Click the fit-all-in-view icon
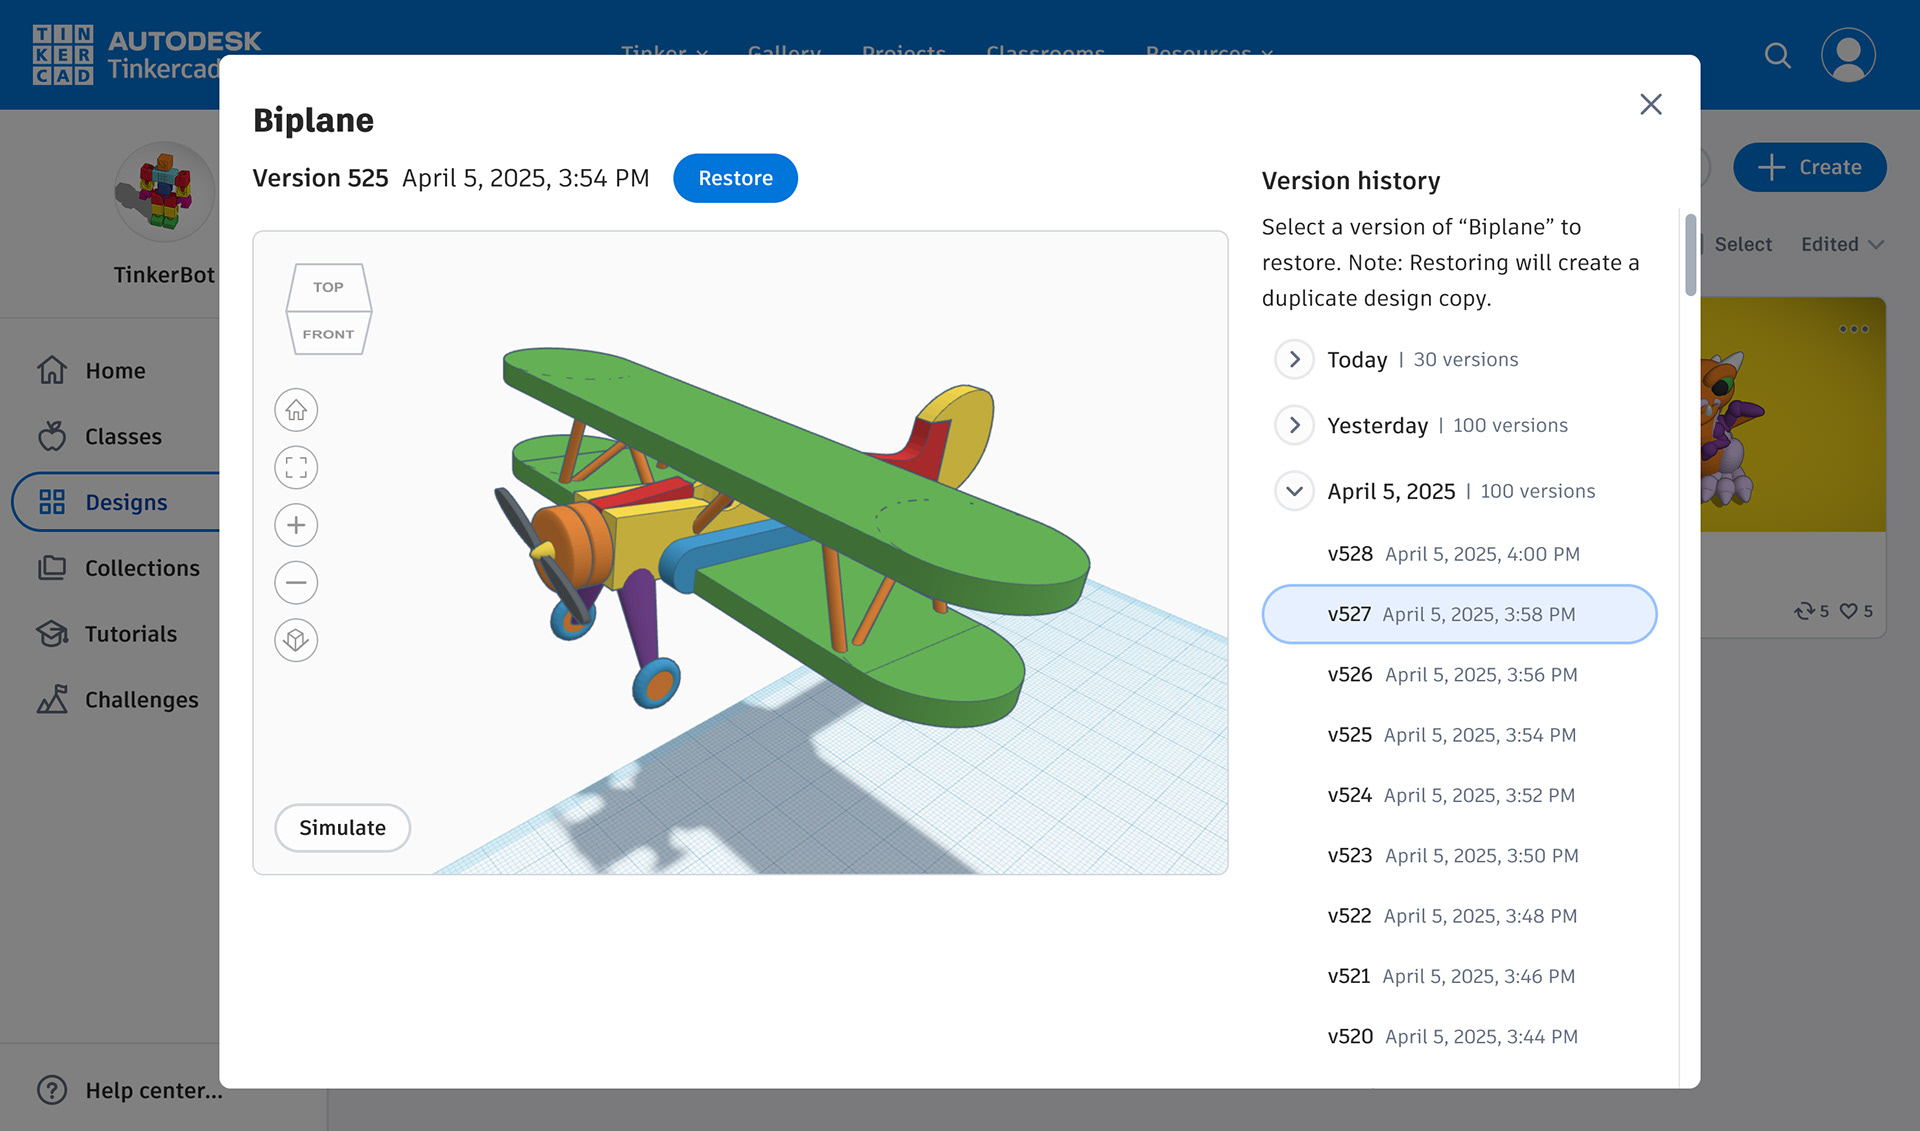 tap(296, 467)
